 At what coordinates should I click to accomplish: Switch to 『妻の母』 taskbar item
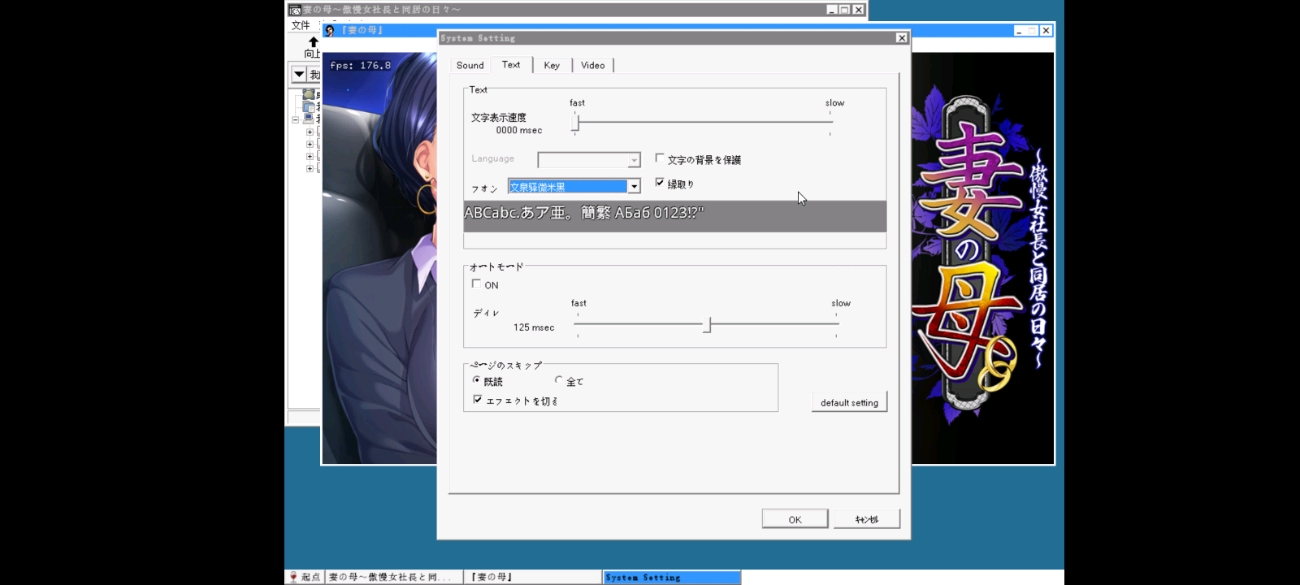533,577
